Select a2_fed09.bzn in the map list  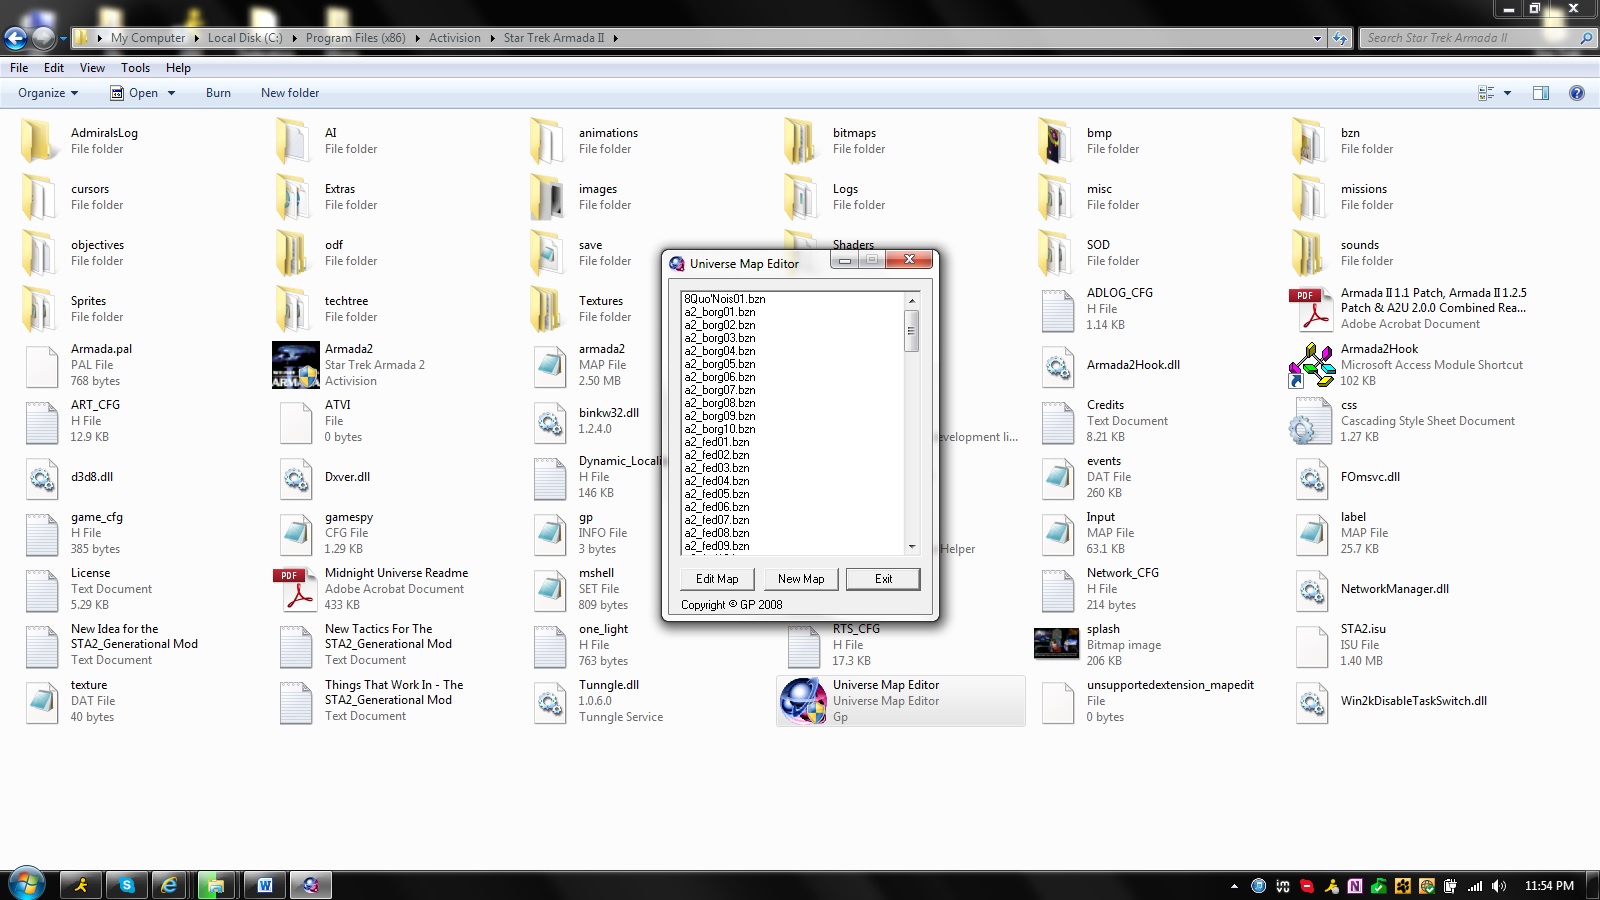point(717,546)
